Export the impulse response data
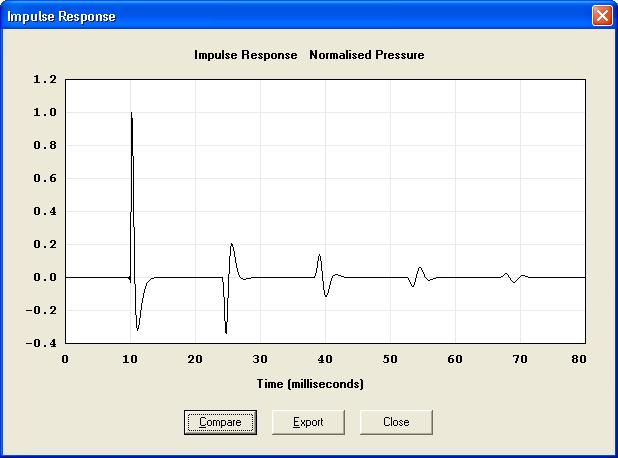This screenshot has height=458, width=618. tap(308, 422)
